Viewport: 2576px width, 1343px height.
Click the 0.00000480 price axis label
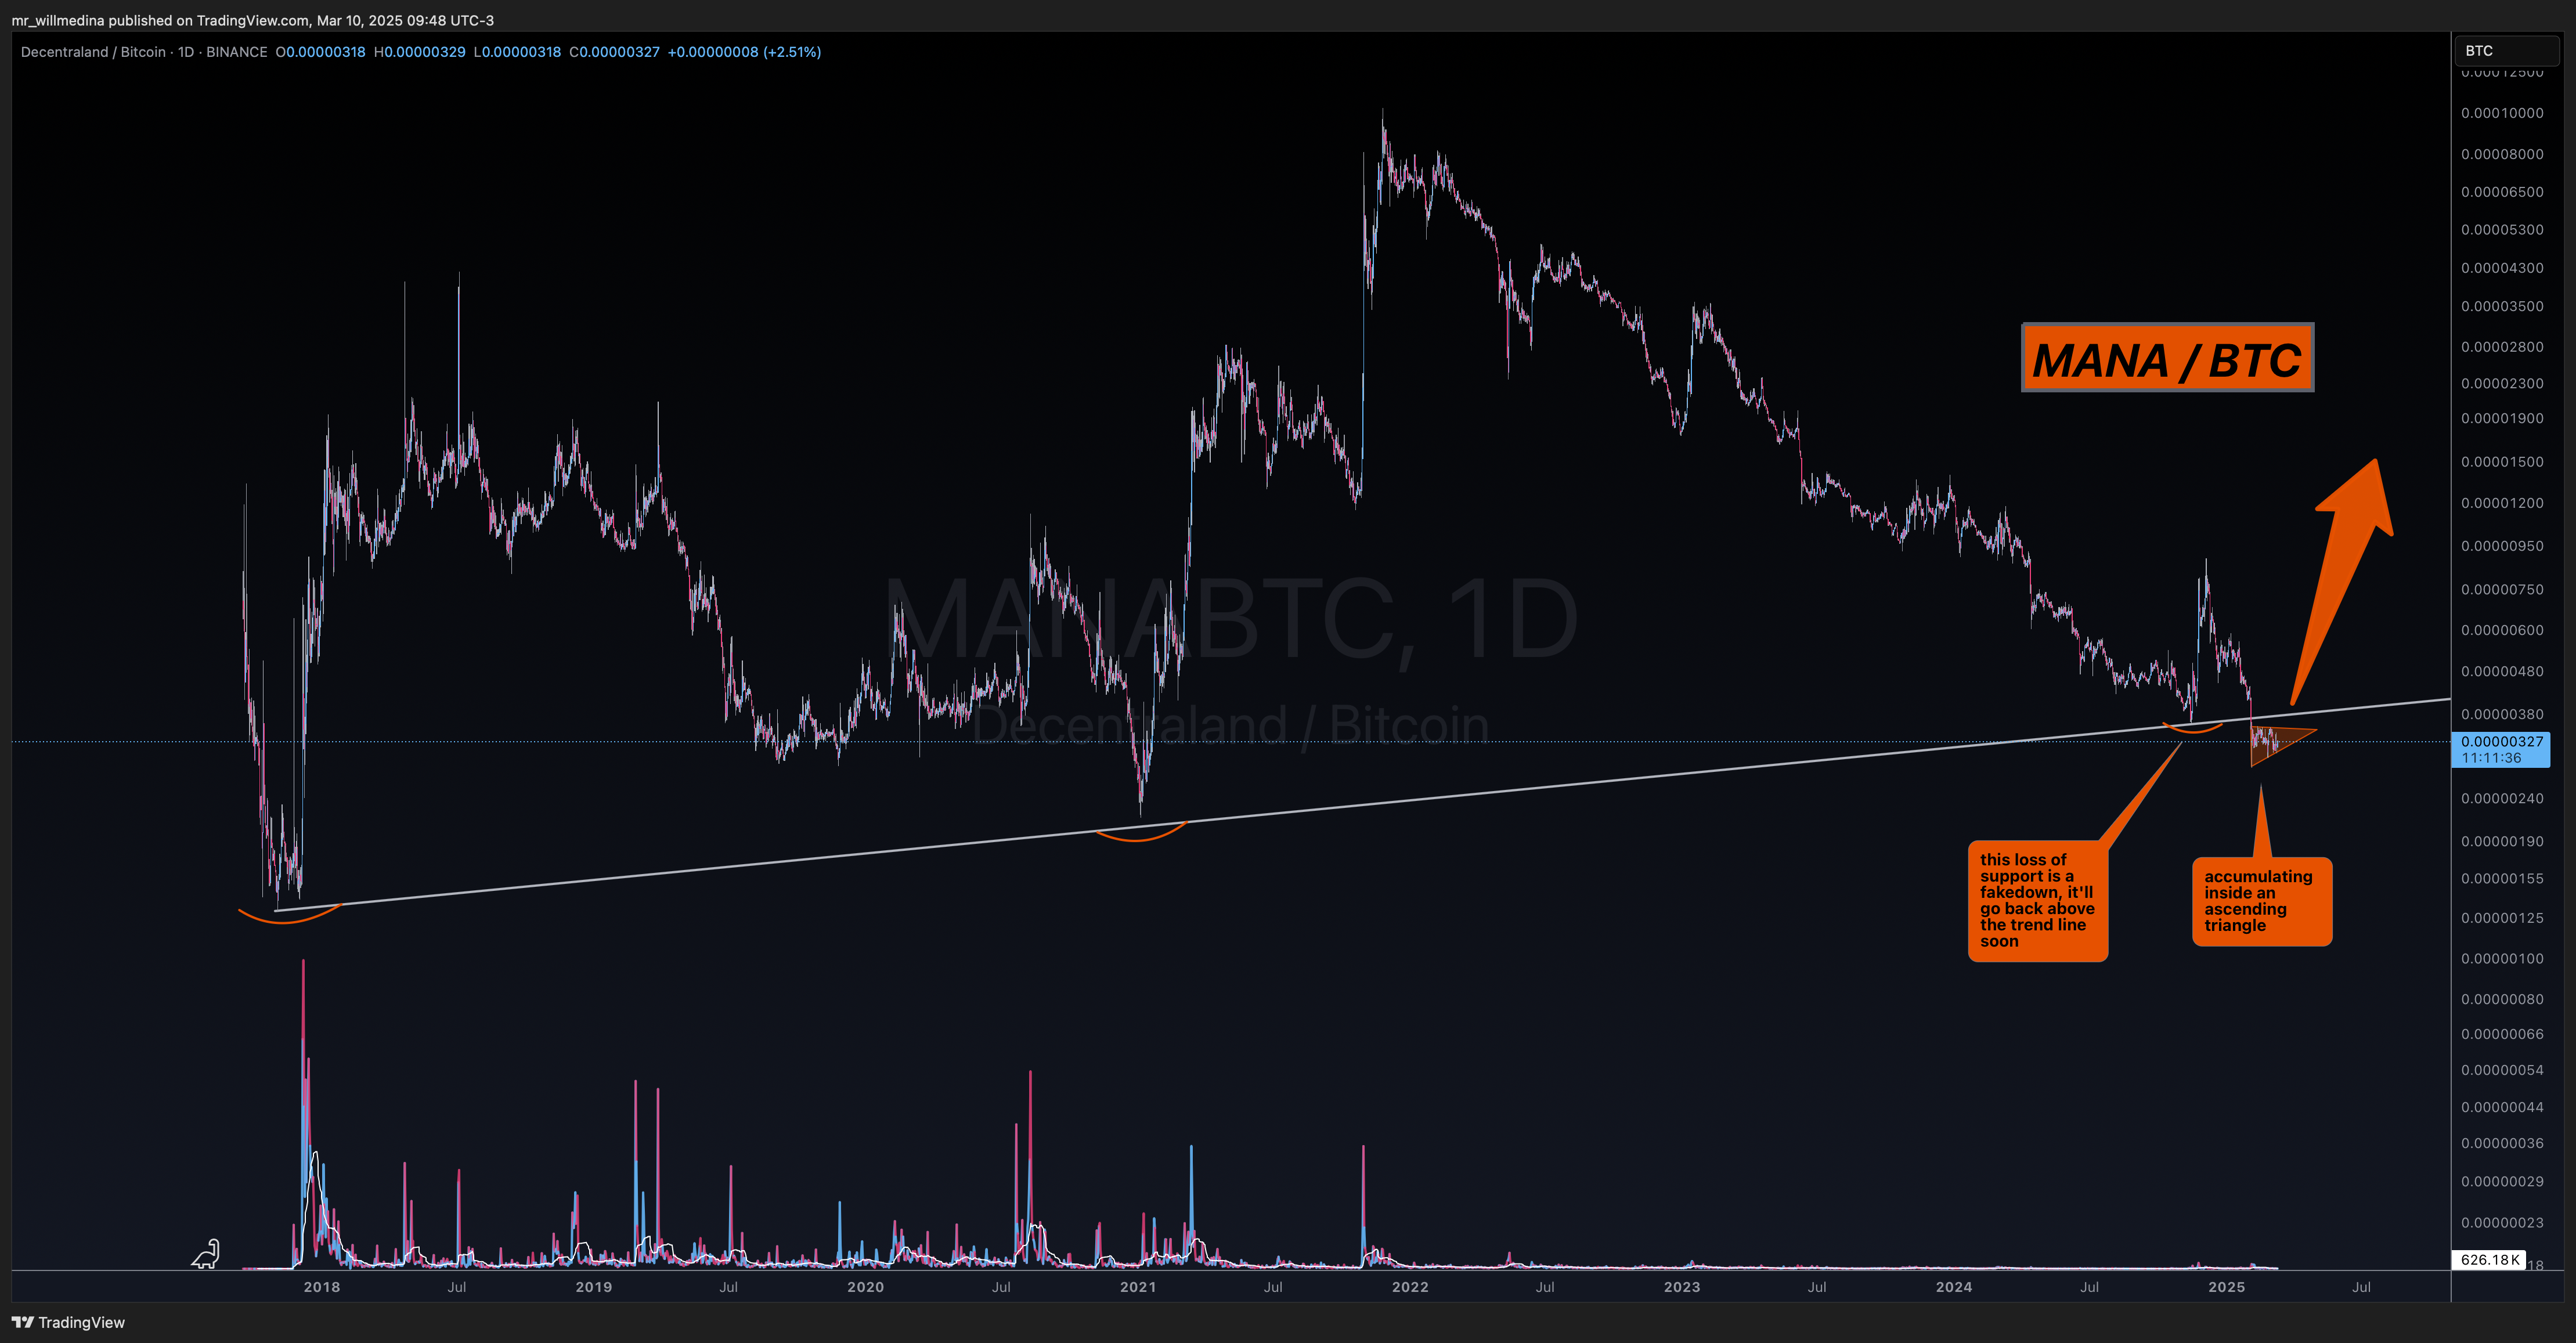[2502, 671]
